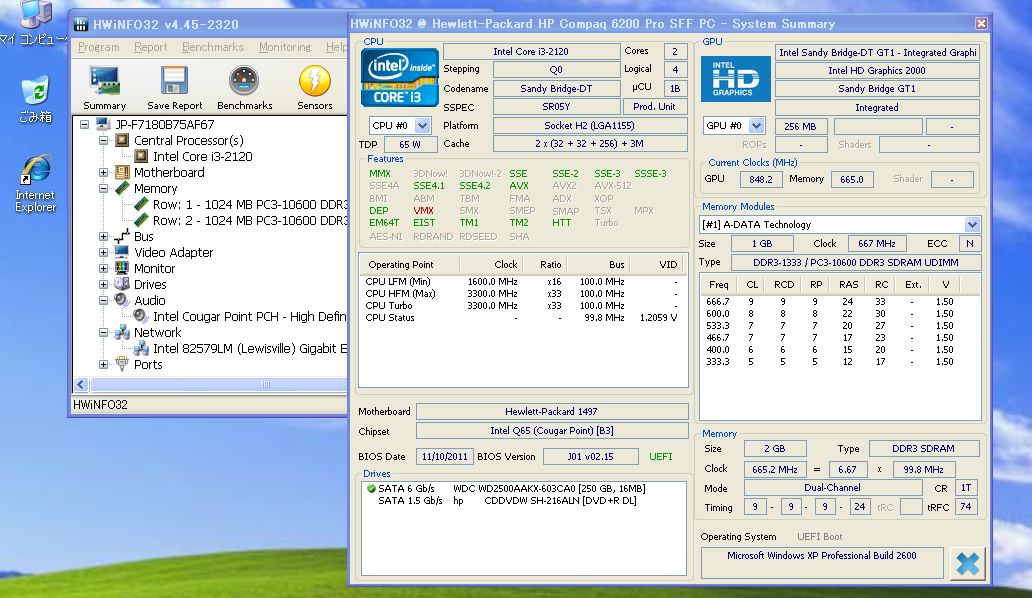Image resolution: width=1032 pixels, height=598 pixels.
Task: Select the Drives tree item
Action: [x=150, y=285]
